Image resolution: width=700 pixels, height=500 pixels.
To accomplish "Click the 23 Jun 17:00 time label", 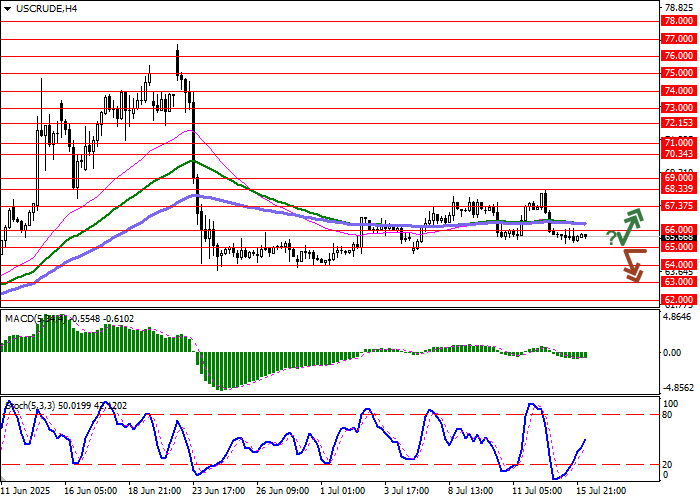I will (x=219, y=491).
